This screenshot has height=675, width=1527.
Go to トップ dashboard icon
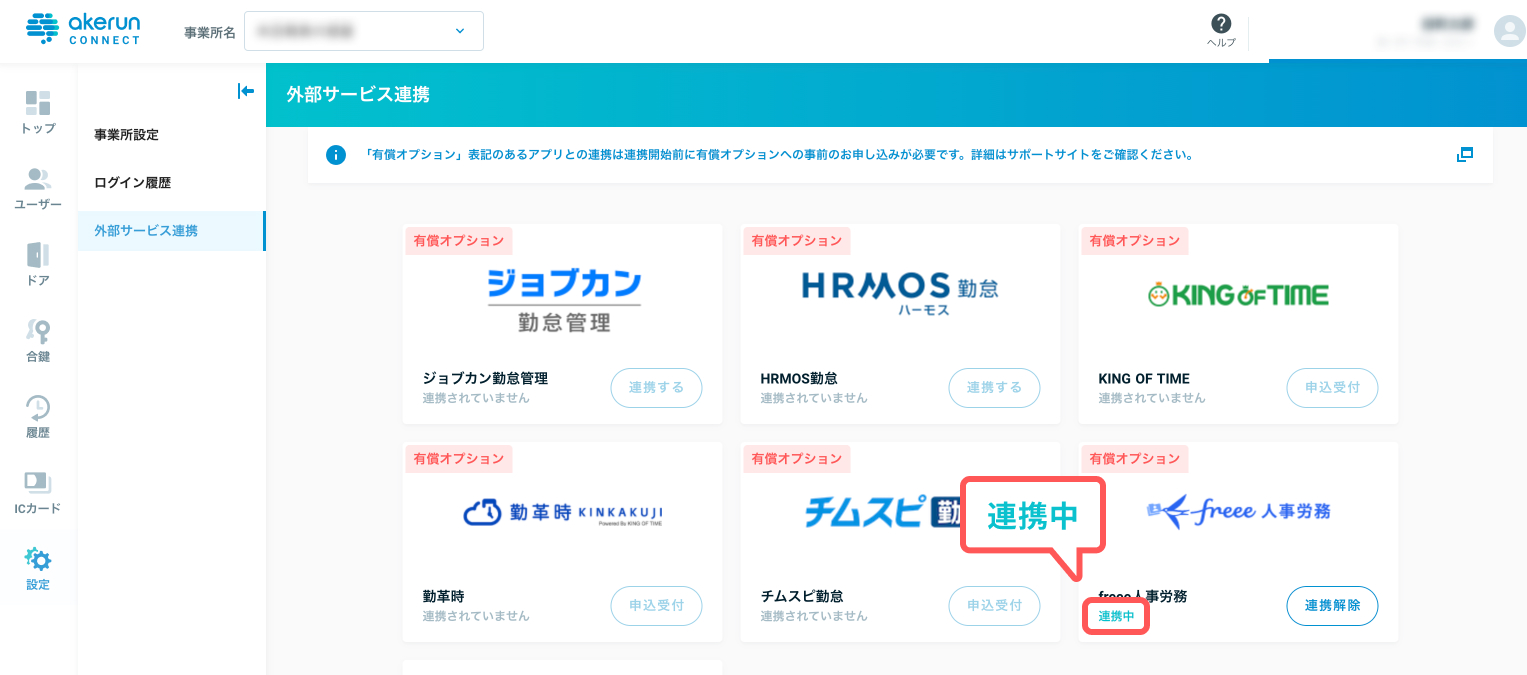coord(38,103)
